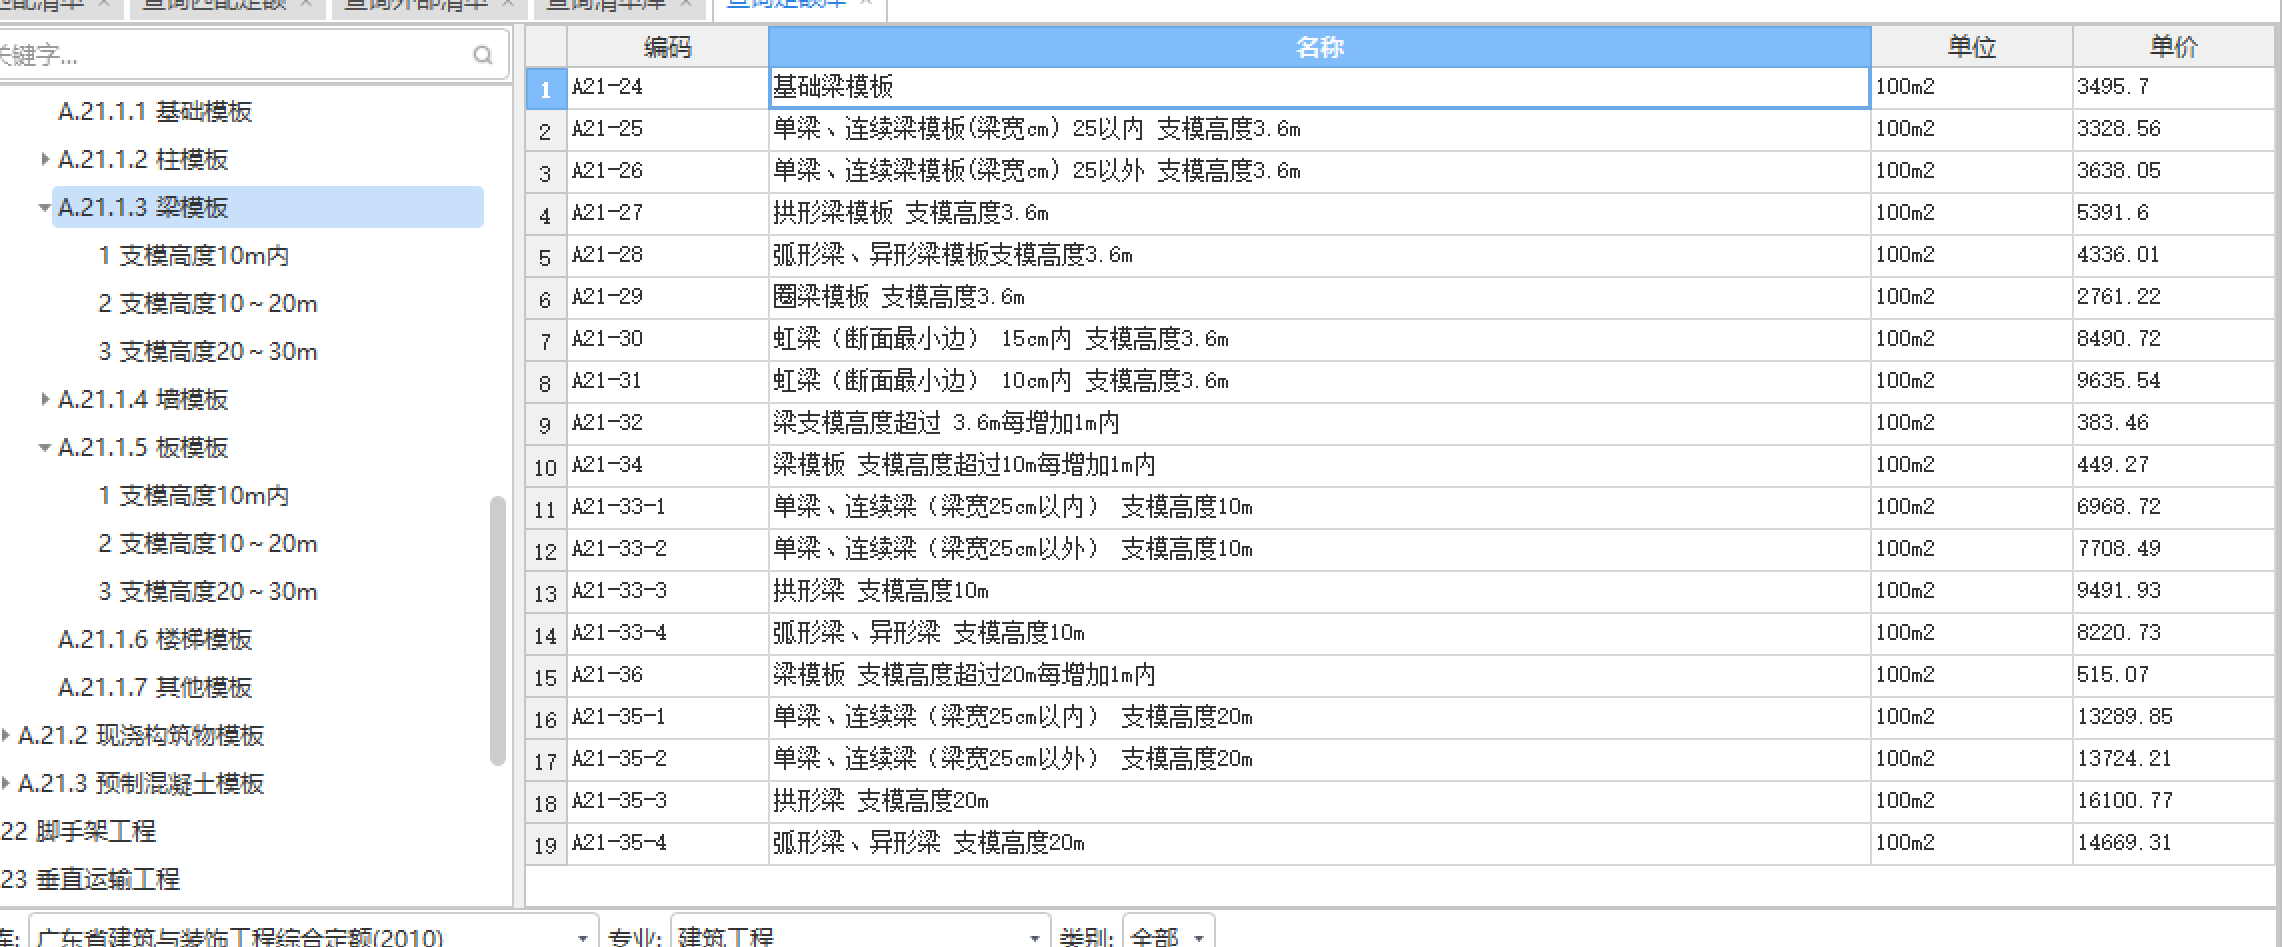Click code cell A21-29
The width and height of the screenshot is (2282, 947).
pos(667,297)
